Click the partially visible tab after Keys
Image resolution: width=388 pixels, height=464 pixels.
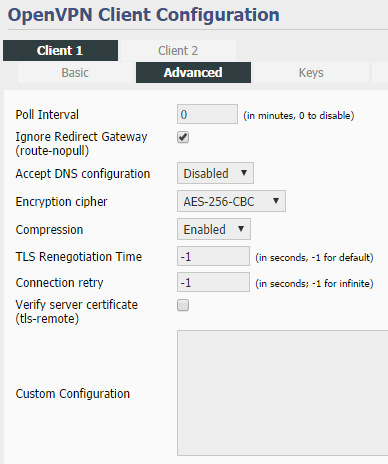[x=380, y=73]
